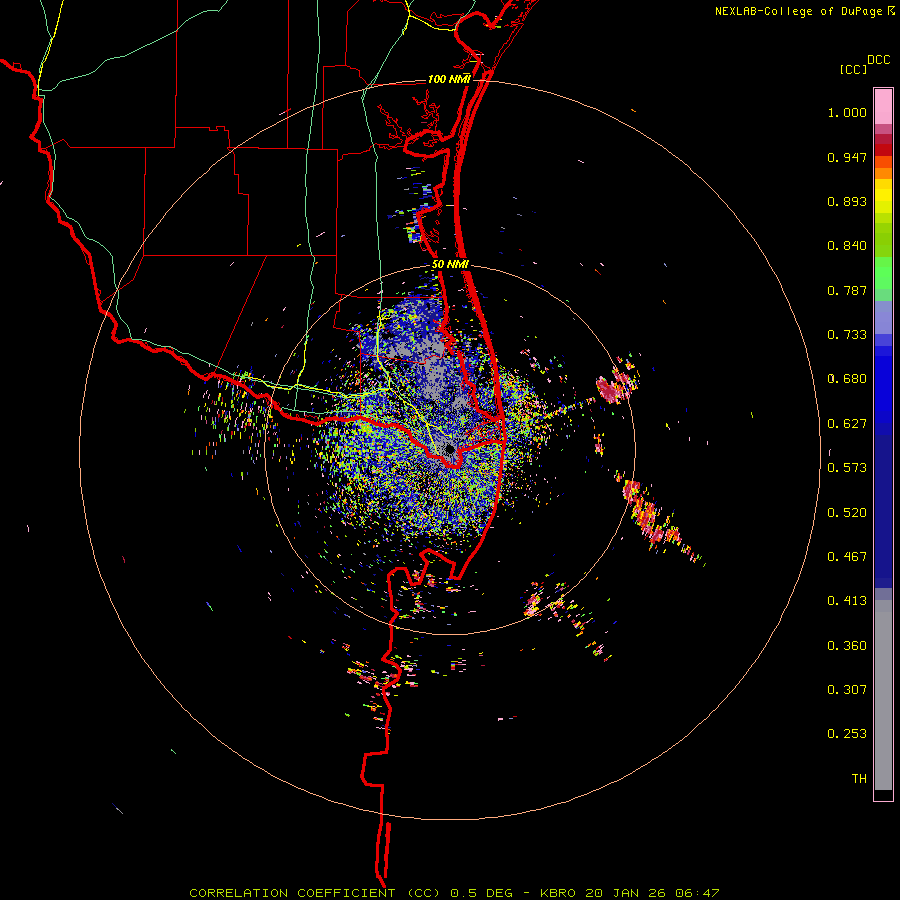Pick the bright green color bar segment
The width and height of the screenshot is (900, 900).
883,272
